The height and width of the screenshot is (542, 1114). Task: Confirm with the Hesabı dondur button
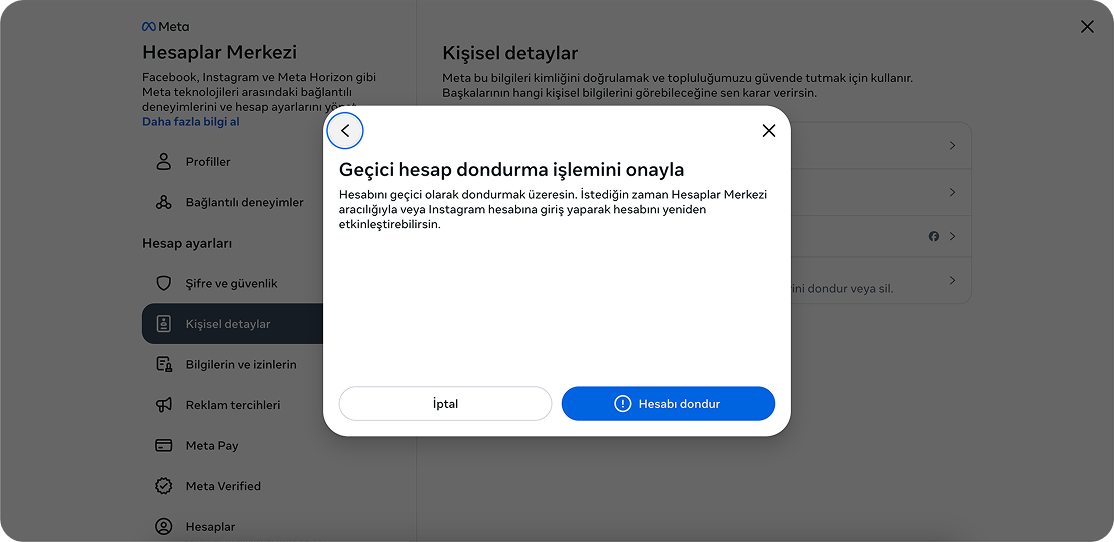[668, 403]
